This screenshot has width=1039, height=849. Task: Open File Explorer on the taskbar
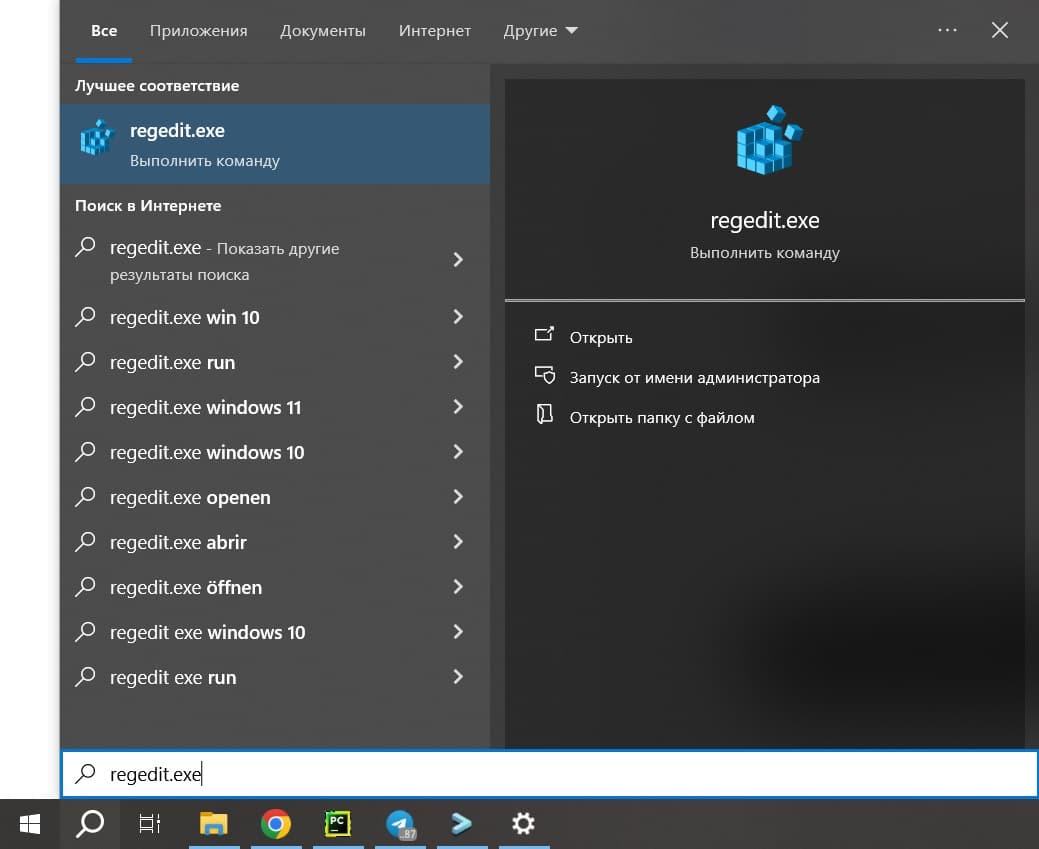point(214,823)
